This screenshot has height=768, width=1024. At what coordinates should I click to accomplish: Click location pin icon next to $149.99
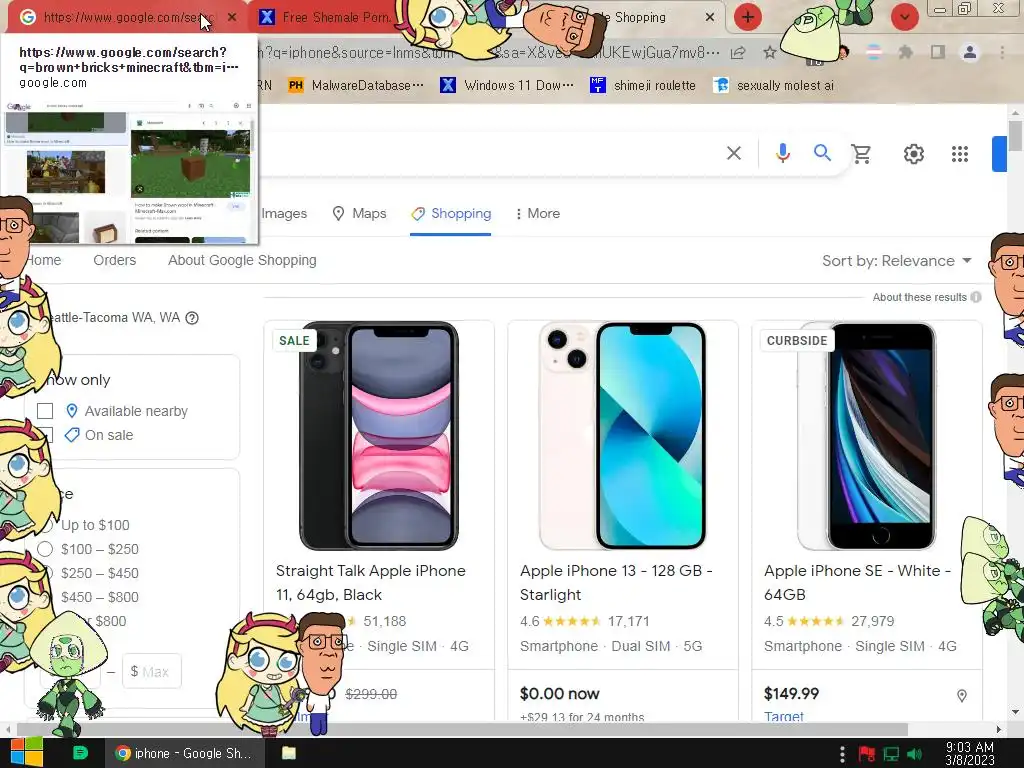962,696
